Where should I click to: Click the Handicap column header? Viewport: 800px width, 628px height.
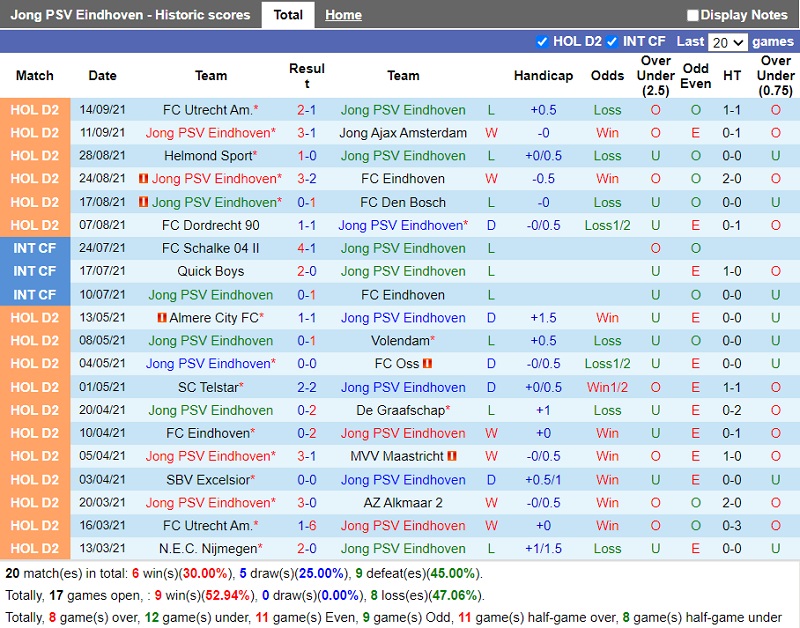543,76
